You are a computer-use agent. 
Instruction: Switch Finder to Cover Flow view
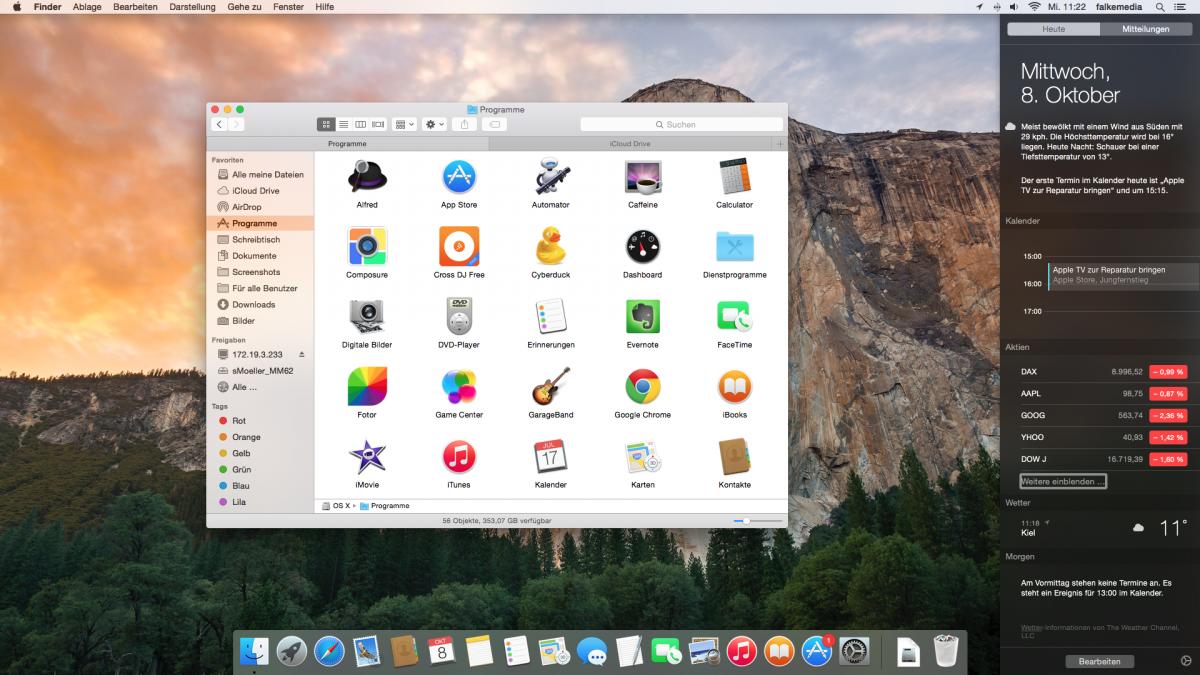click(378, 124)
